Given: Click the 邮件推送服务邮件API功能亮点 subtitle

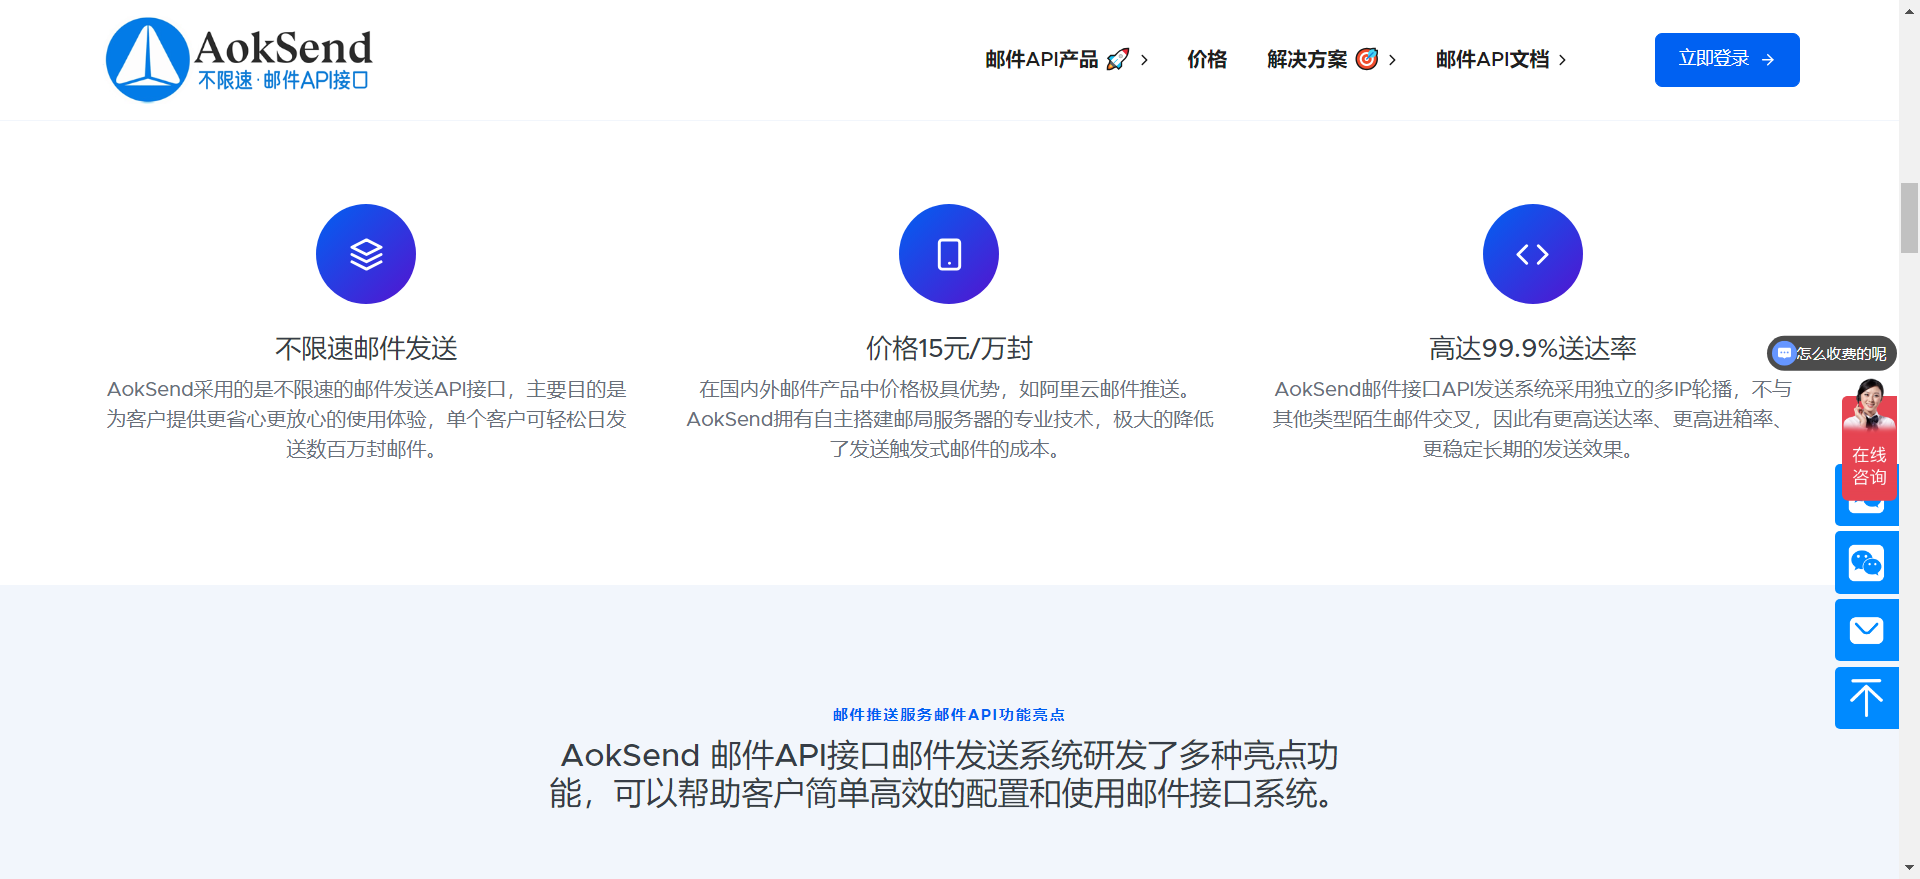Looking at the screenshot, I should point(949,714).
